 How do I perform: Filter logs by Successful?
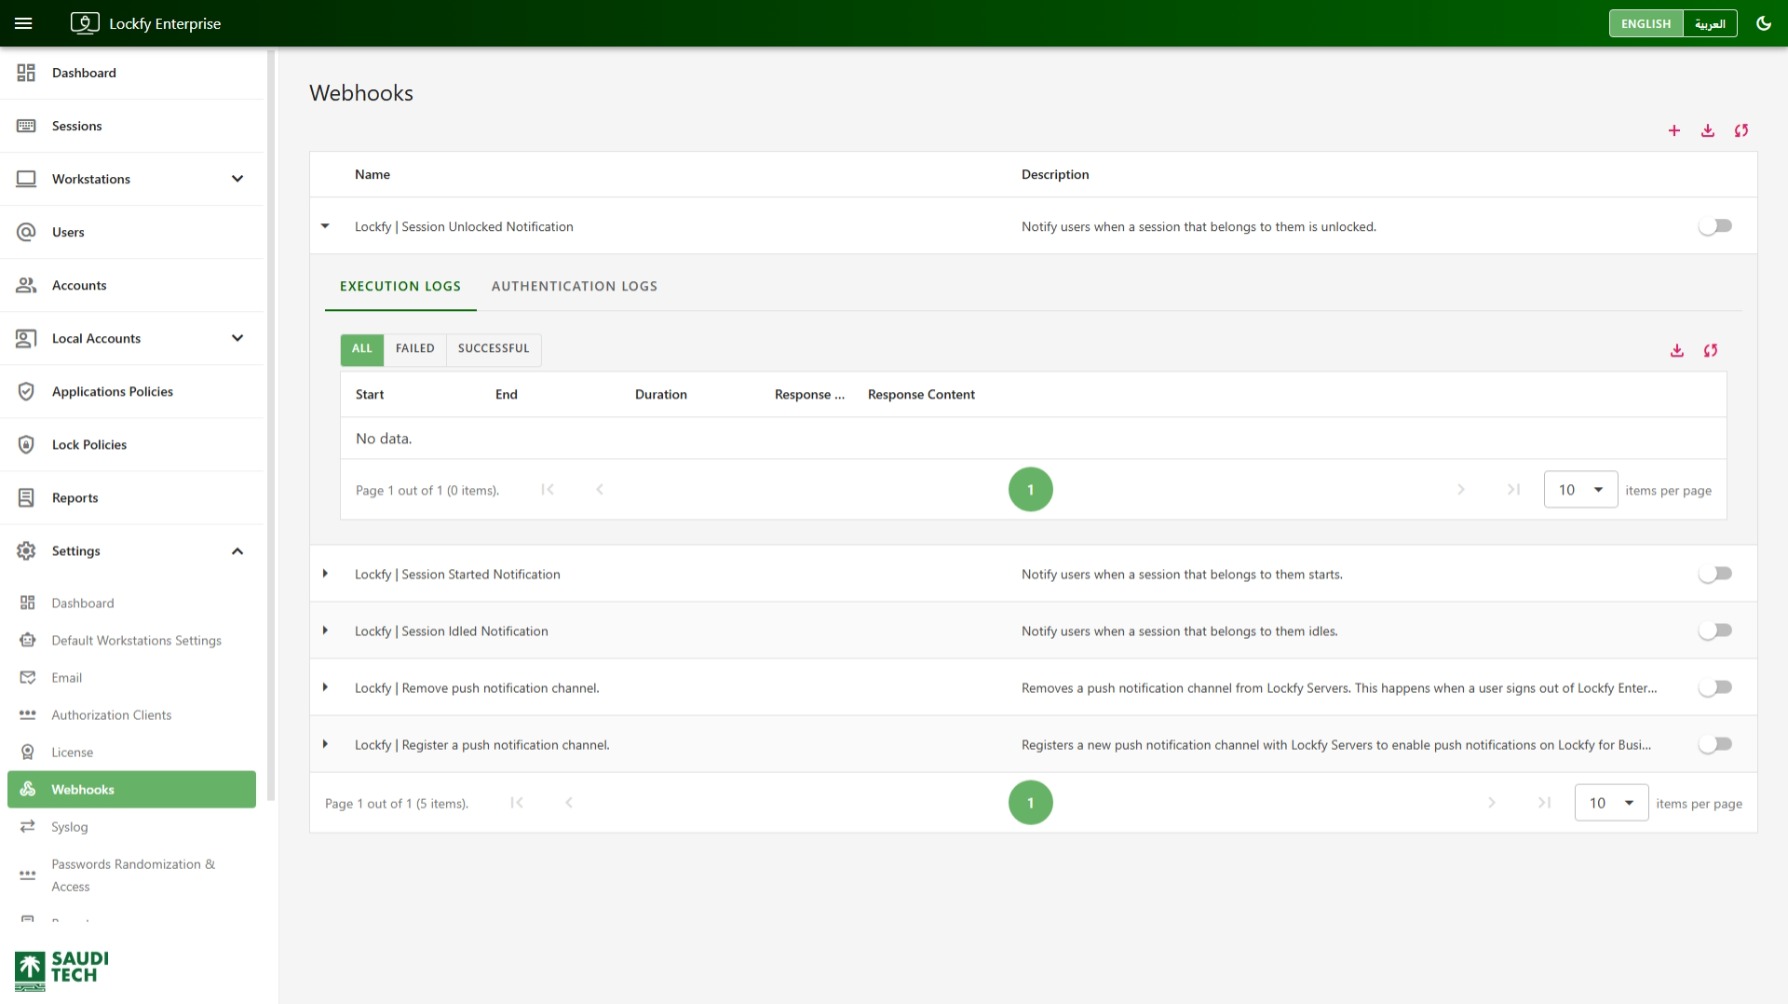pos(494,349)
